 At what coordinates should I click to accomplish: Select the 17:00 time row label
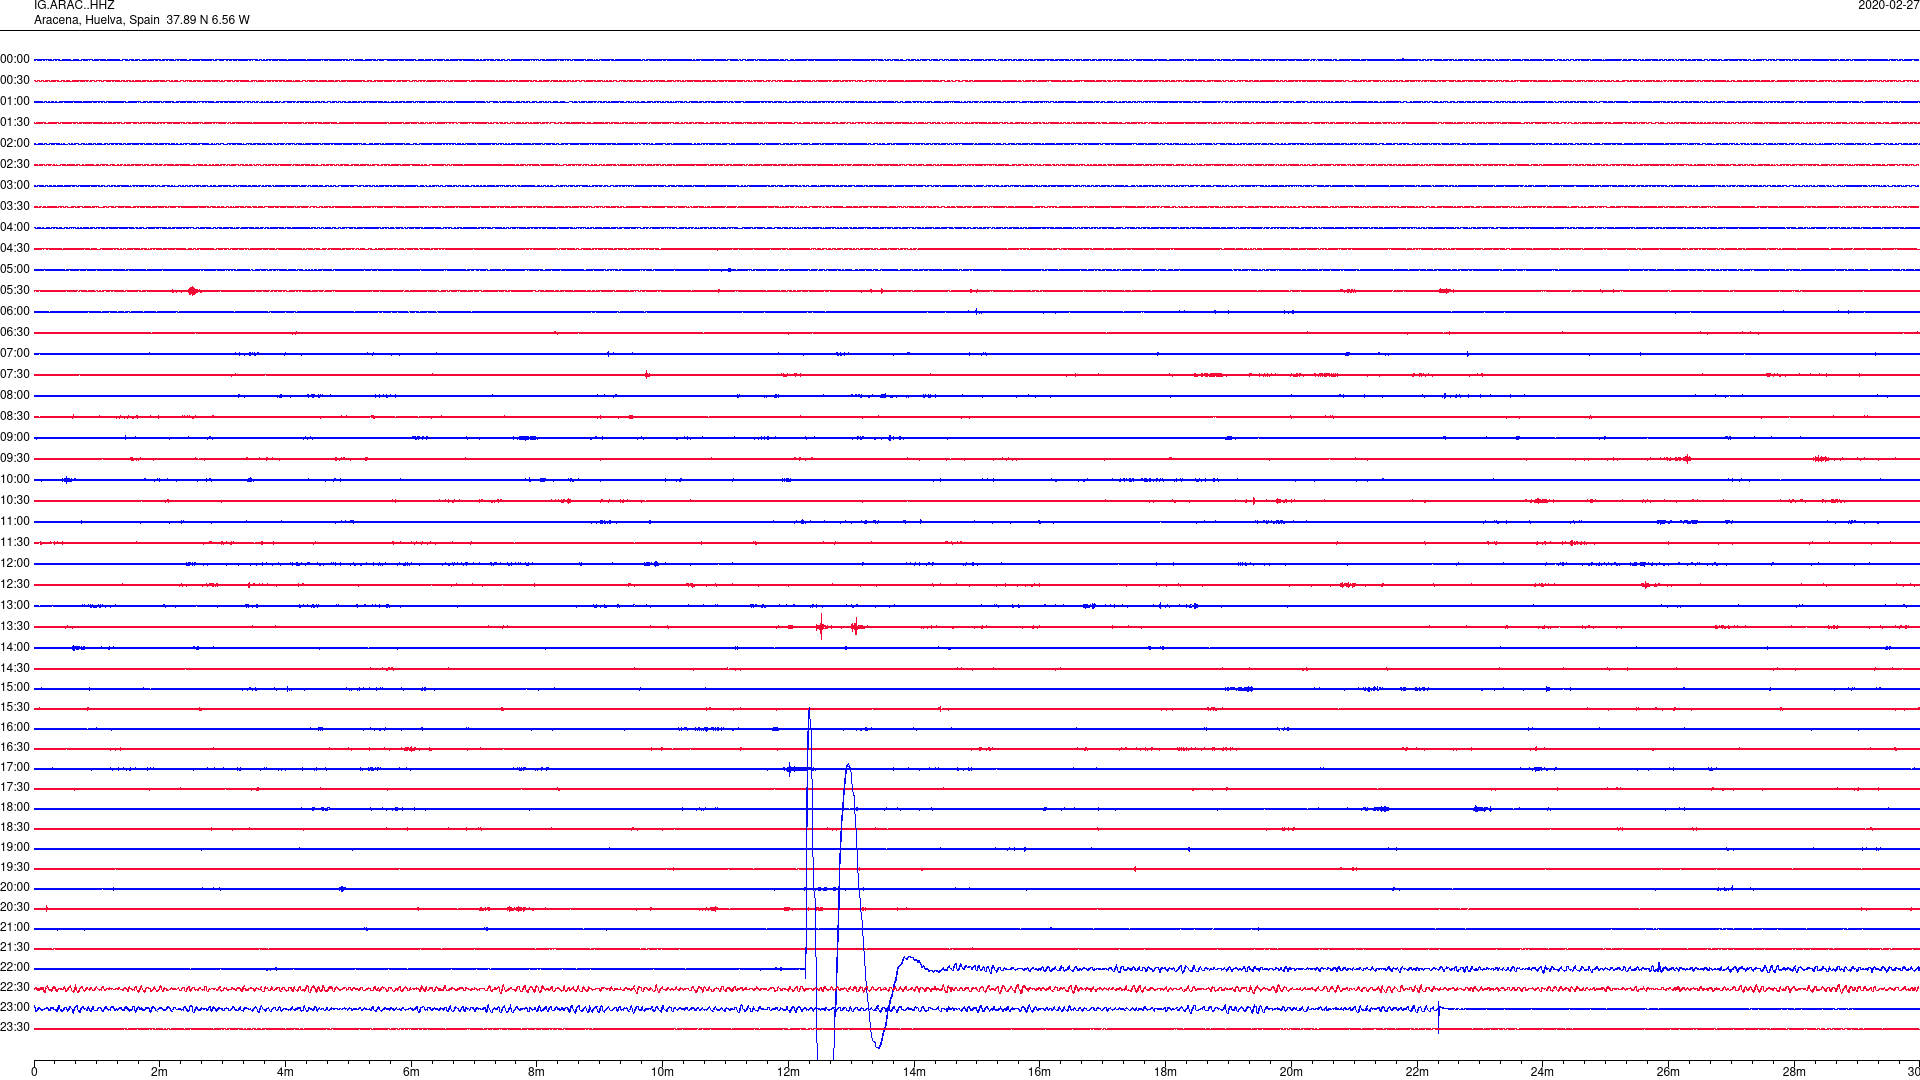pos(15,767)
